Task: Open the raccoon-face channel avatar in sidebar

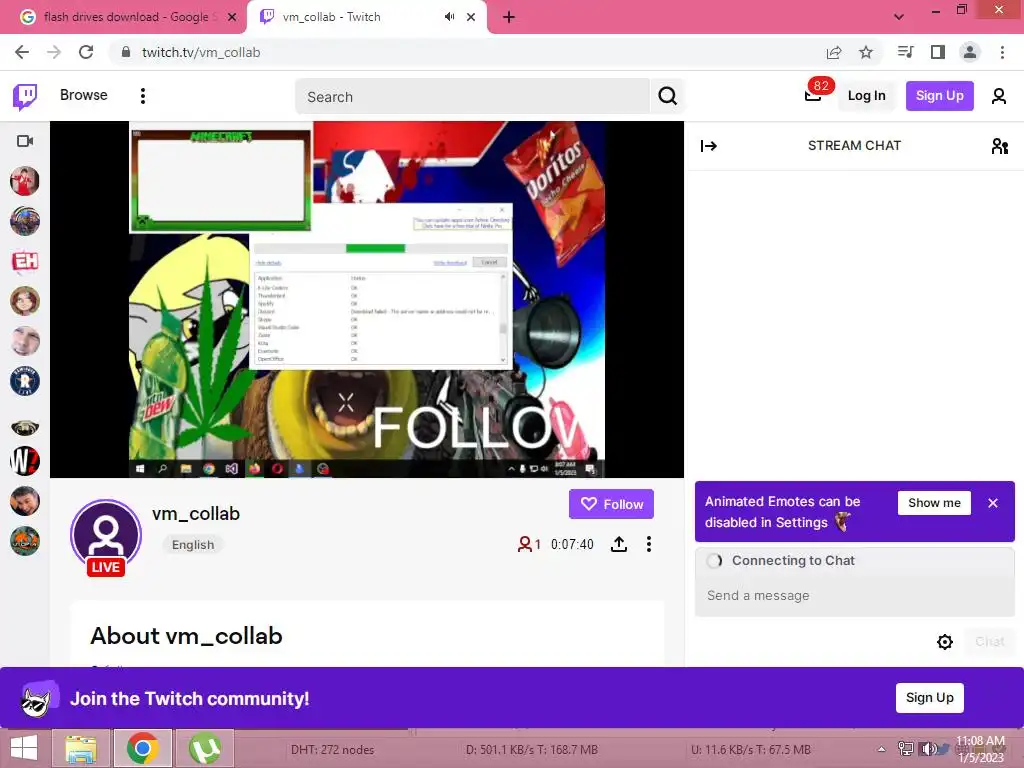Action: coord(25,428)
